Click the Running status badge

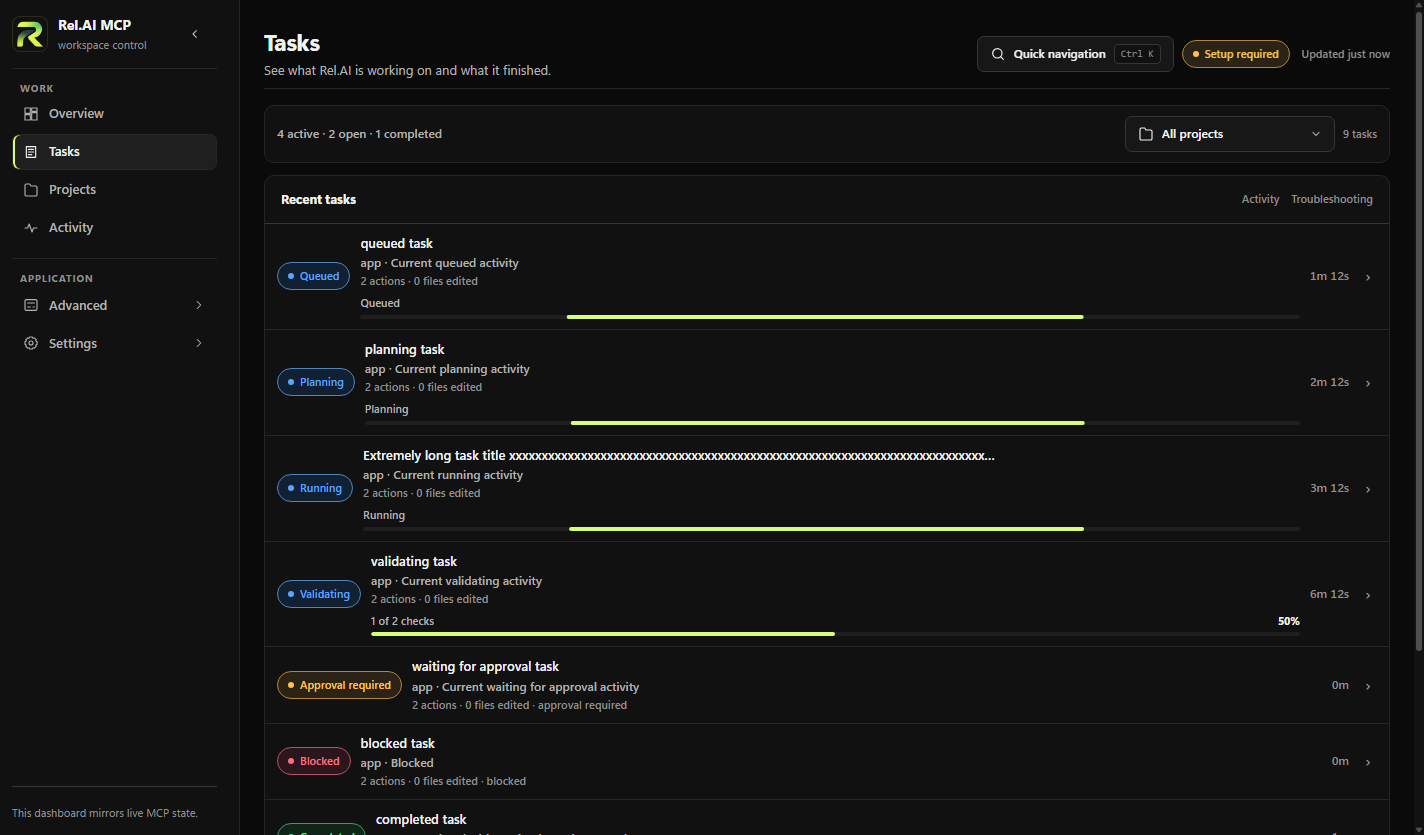(314, 488)
